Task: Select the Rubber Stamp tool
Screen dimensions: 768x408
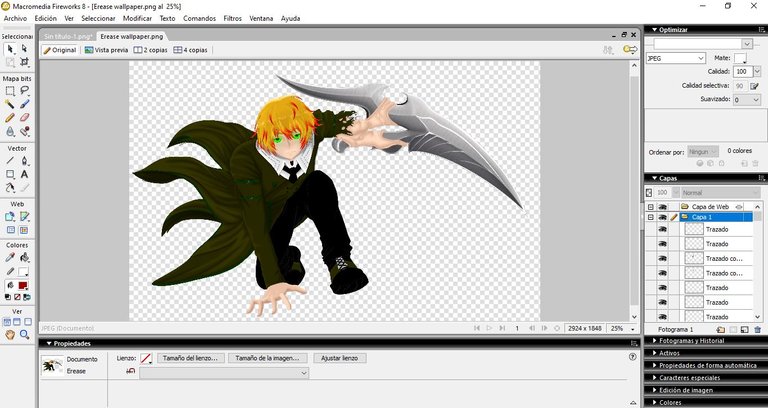Action: 24,131
